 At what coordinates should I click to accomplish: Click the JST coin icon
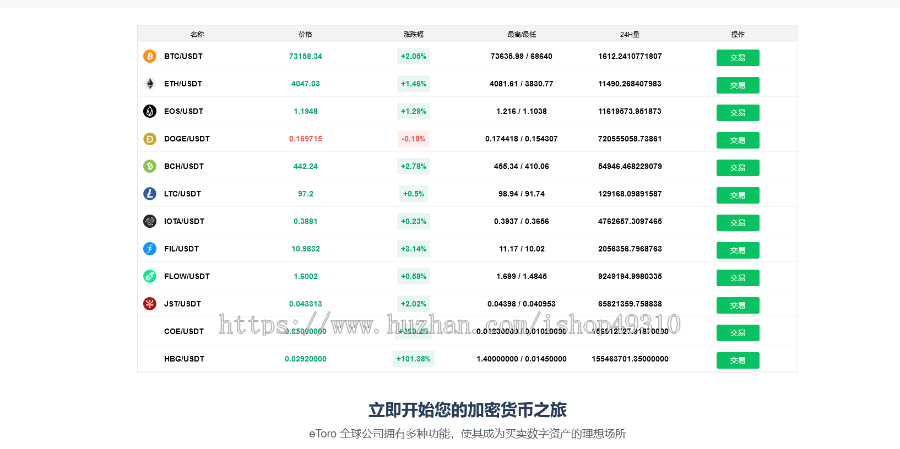coord(149,304)
